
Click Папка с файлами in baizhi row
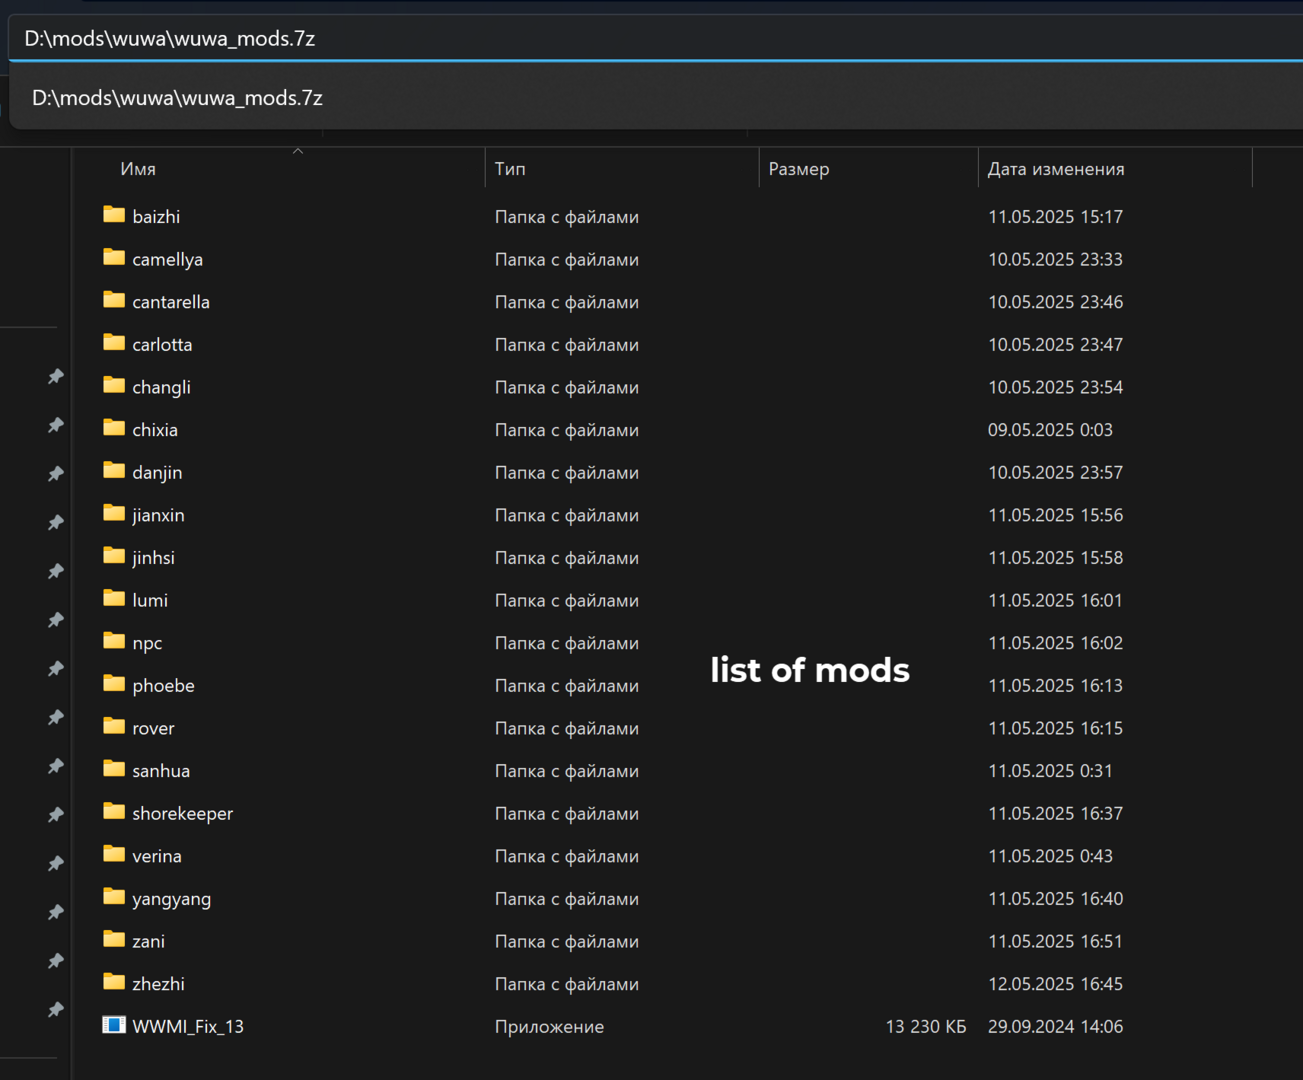[567, 217]
